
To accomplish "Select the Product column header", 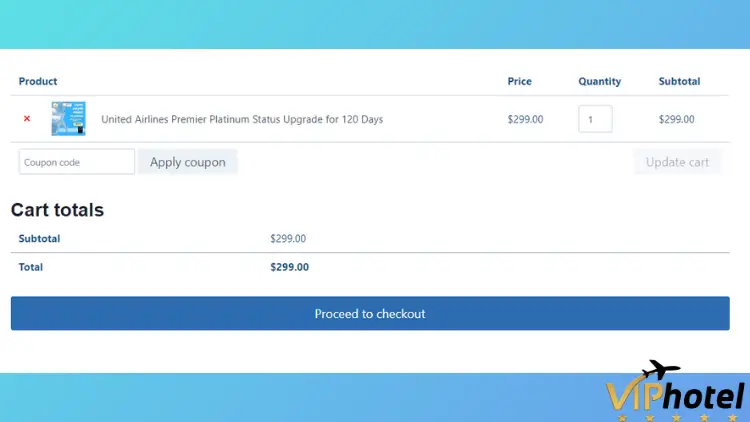I will pyautogui.click(x=38, y=81).
